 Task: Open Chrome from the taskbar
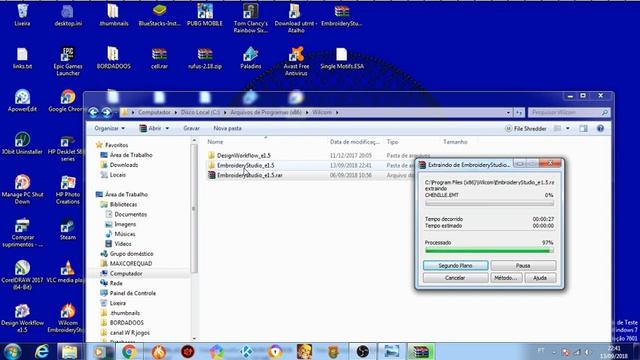coord(129,351)
